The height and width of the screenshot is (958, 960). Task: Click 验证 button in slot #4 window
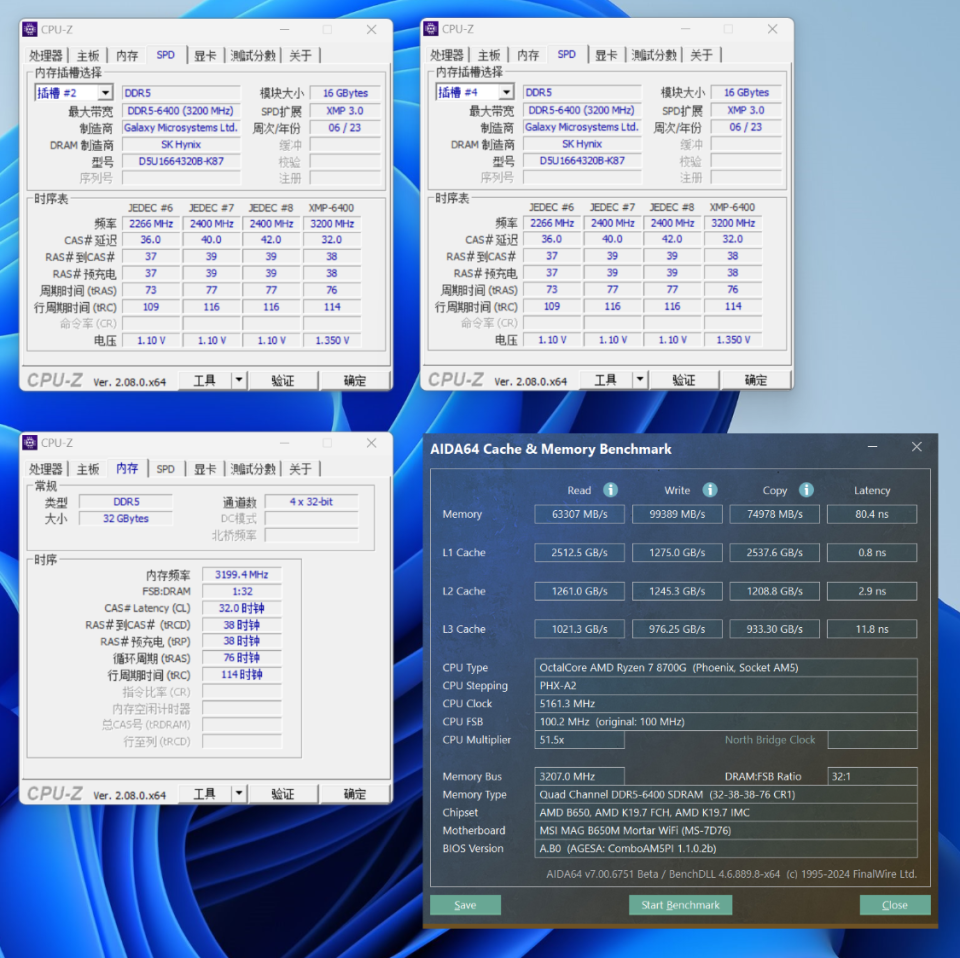[683, 380]
